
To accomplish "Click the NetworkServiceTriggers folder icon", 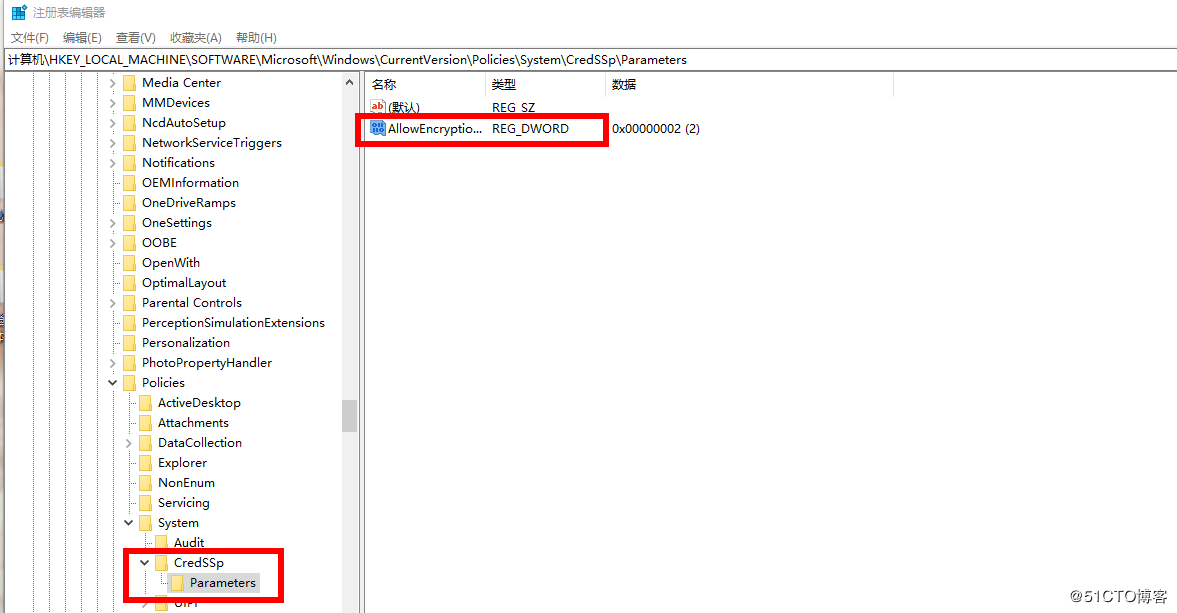I will [x=129, y=143].
